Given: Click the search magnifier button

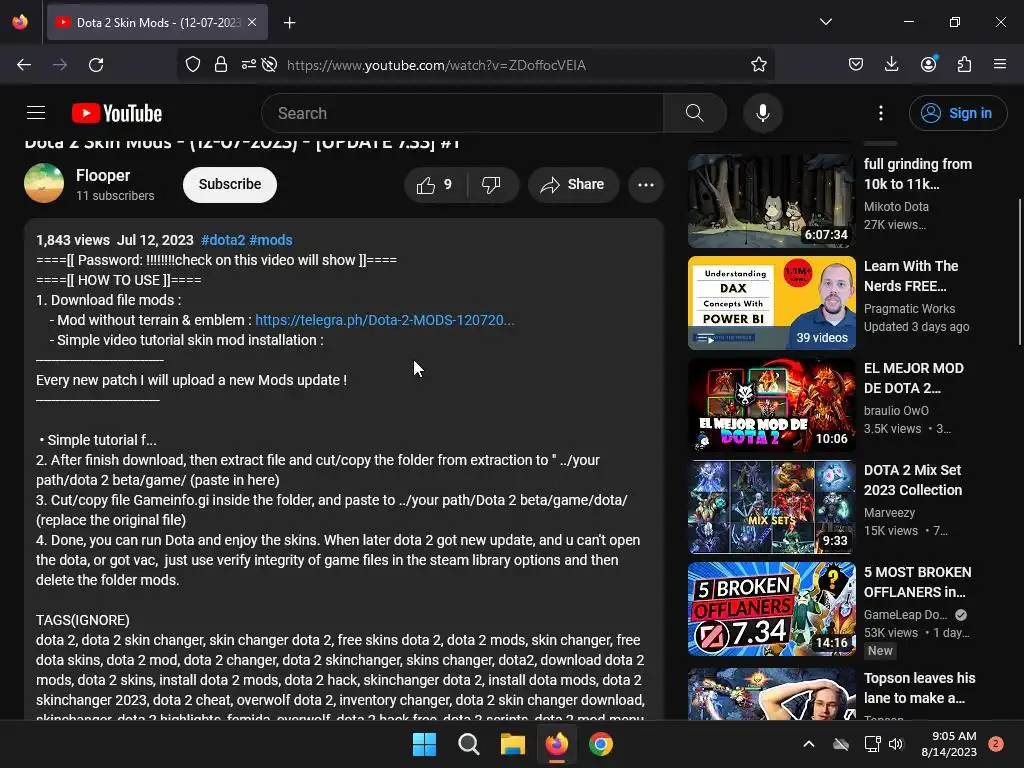Looking at the screenshot, I should click(695, 113).
